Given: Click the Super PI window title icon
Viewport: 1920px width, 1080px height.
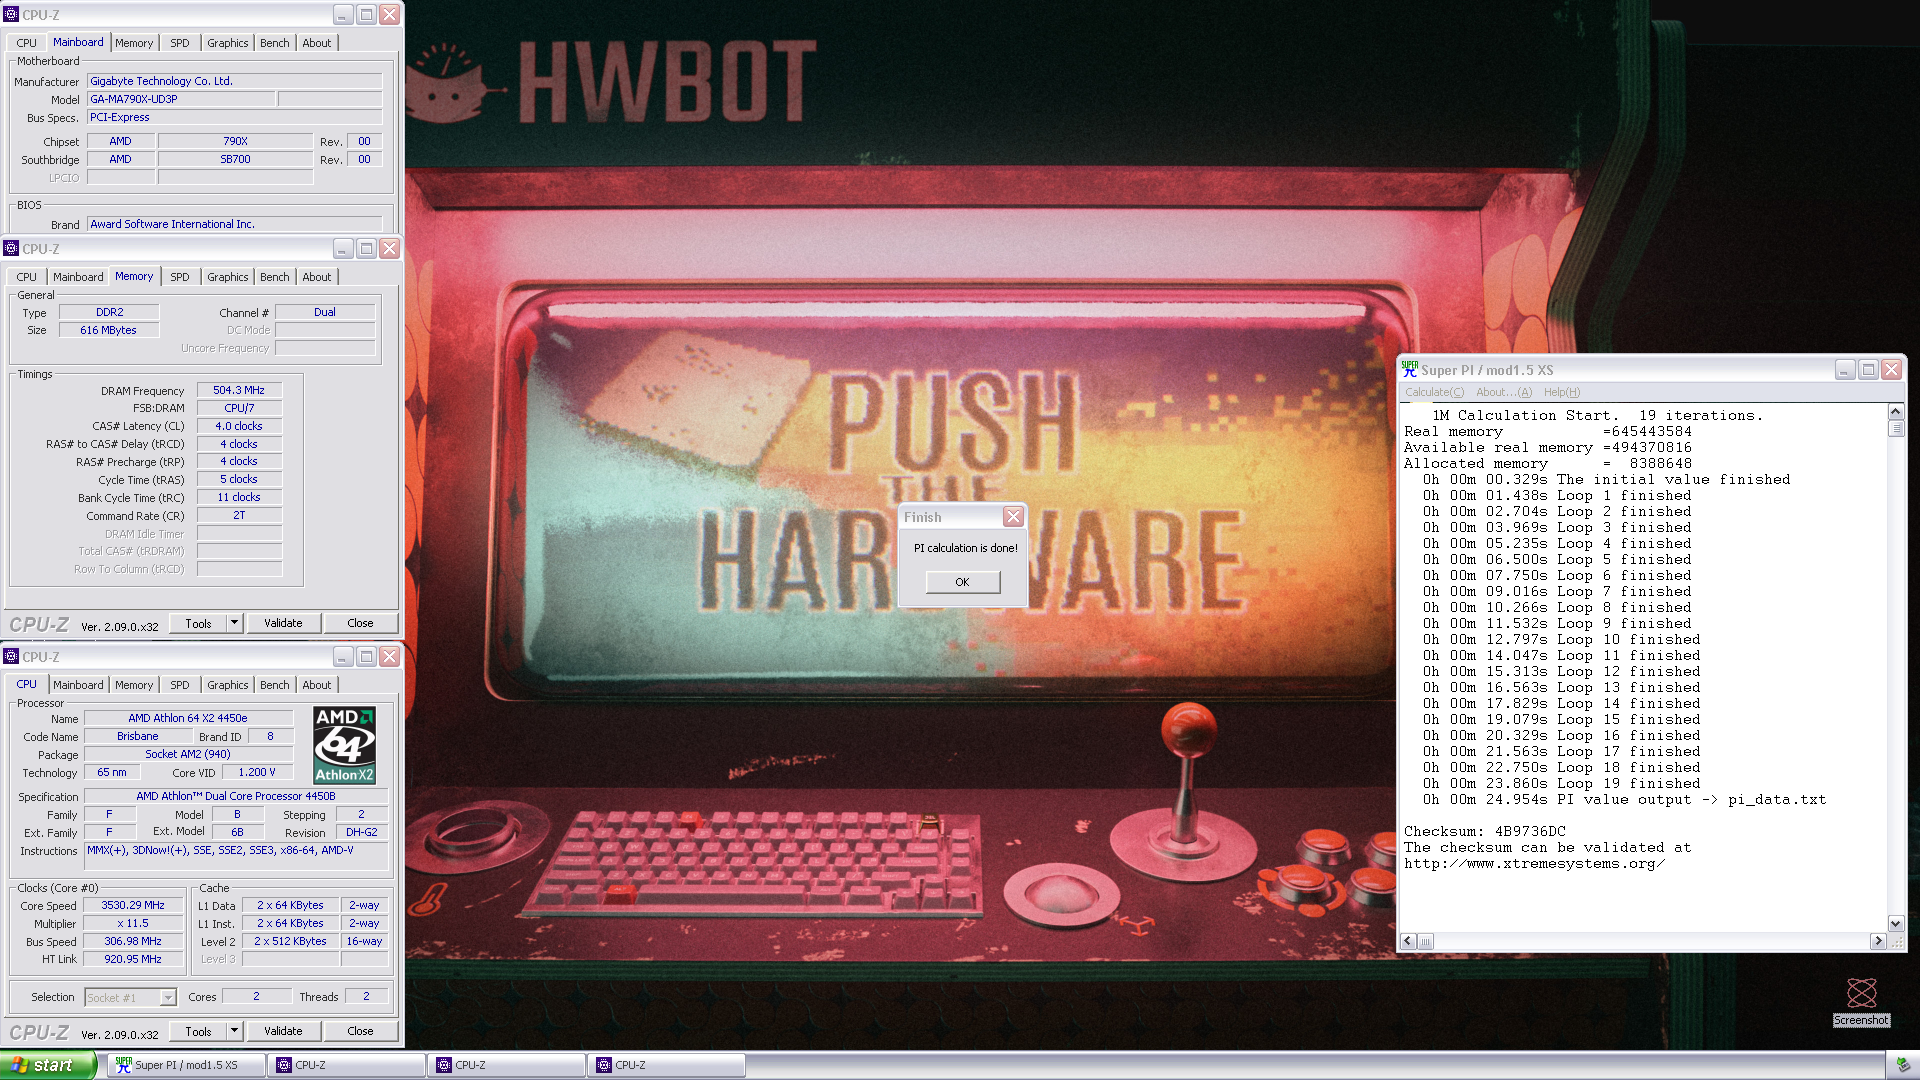Looking at the screenshot, I should pos(1409,369).
